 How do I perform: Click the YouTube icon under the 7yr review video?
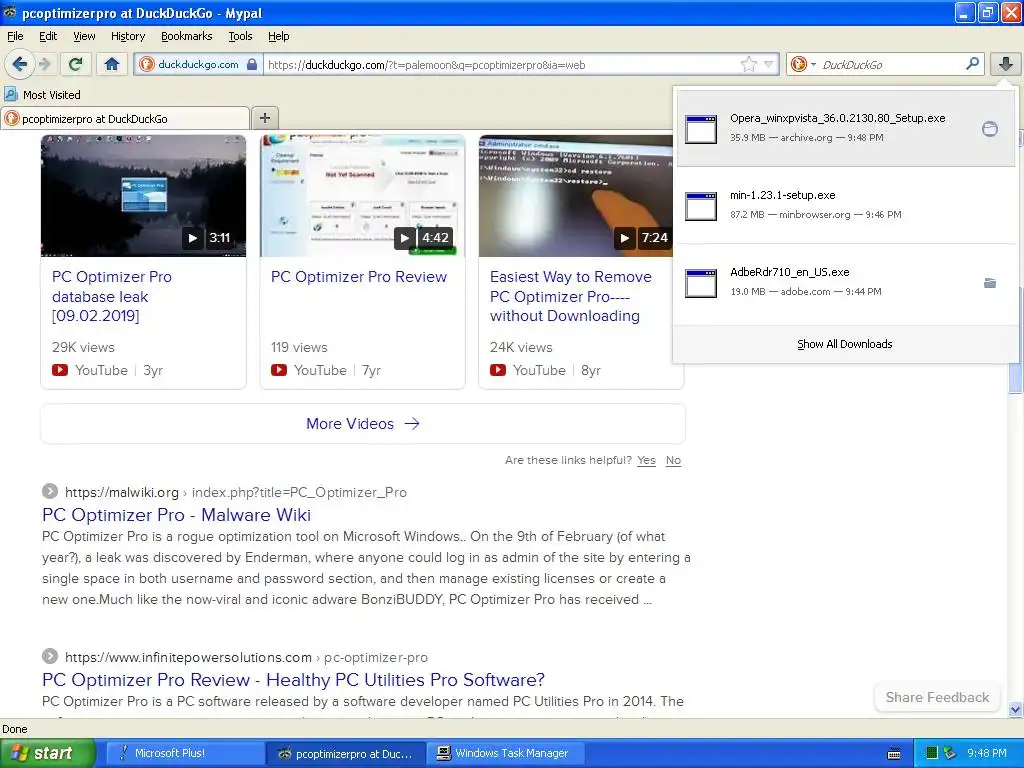[x=279, y=370]
